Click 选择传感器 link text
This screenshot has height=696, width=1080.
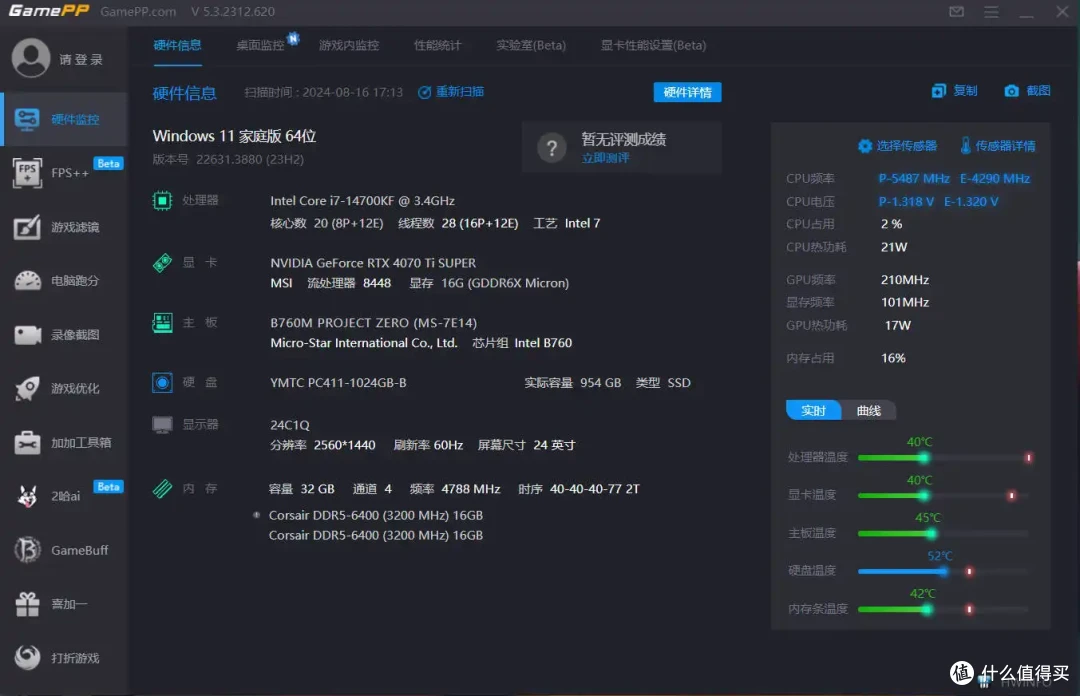[906, 146]
